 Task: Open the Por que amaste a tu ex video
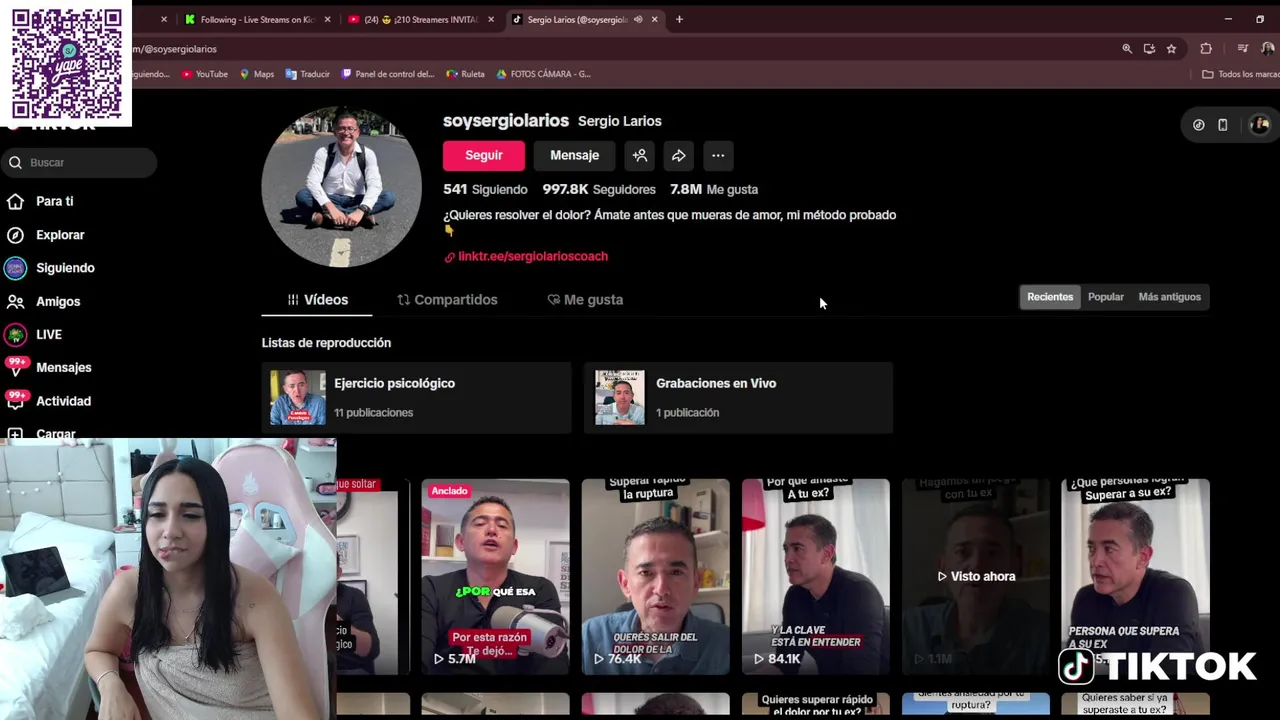point(816,577)
